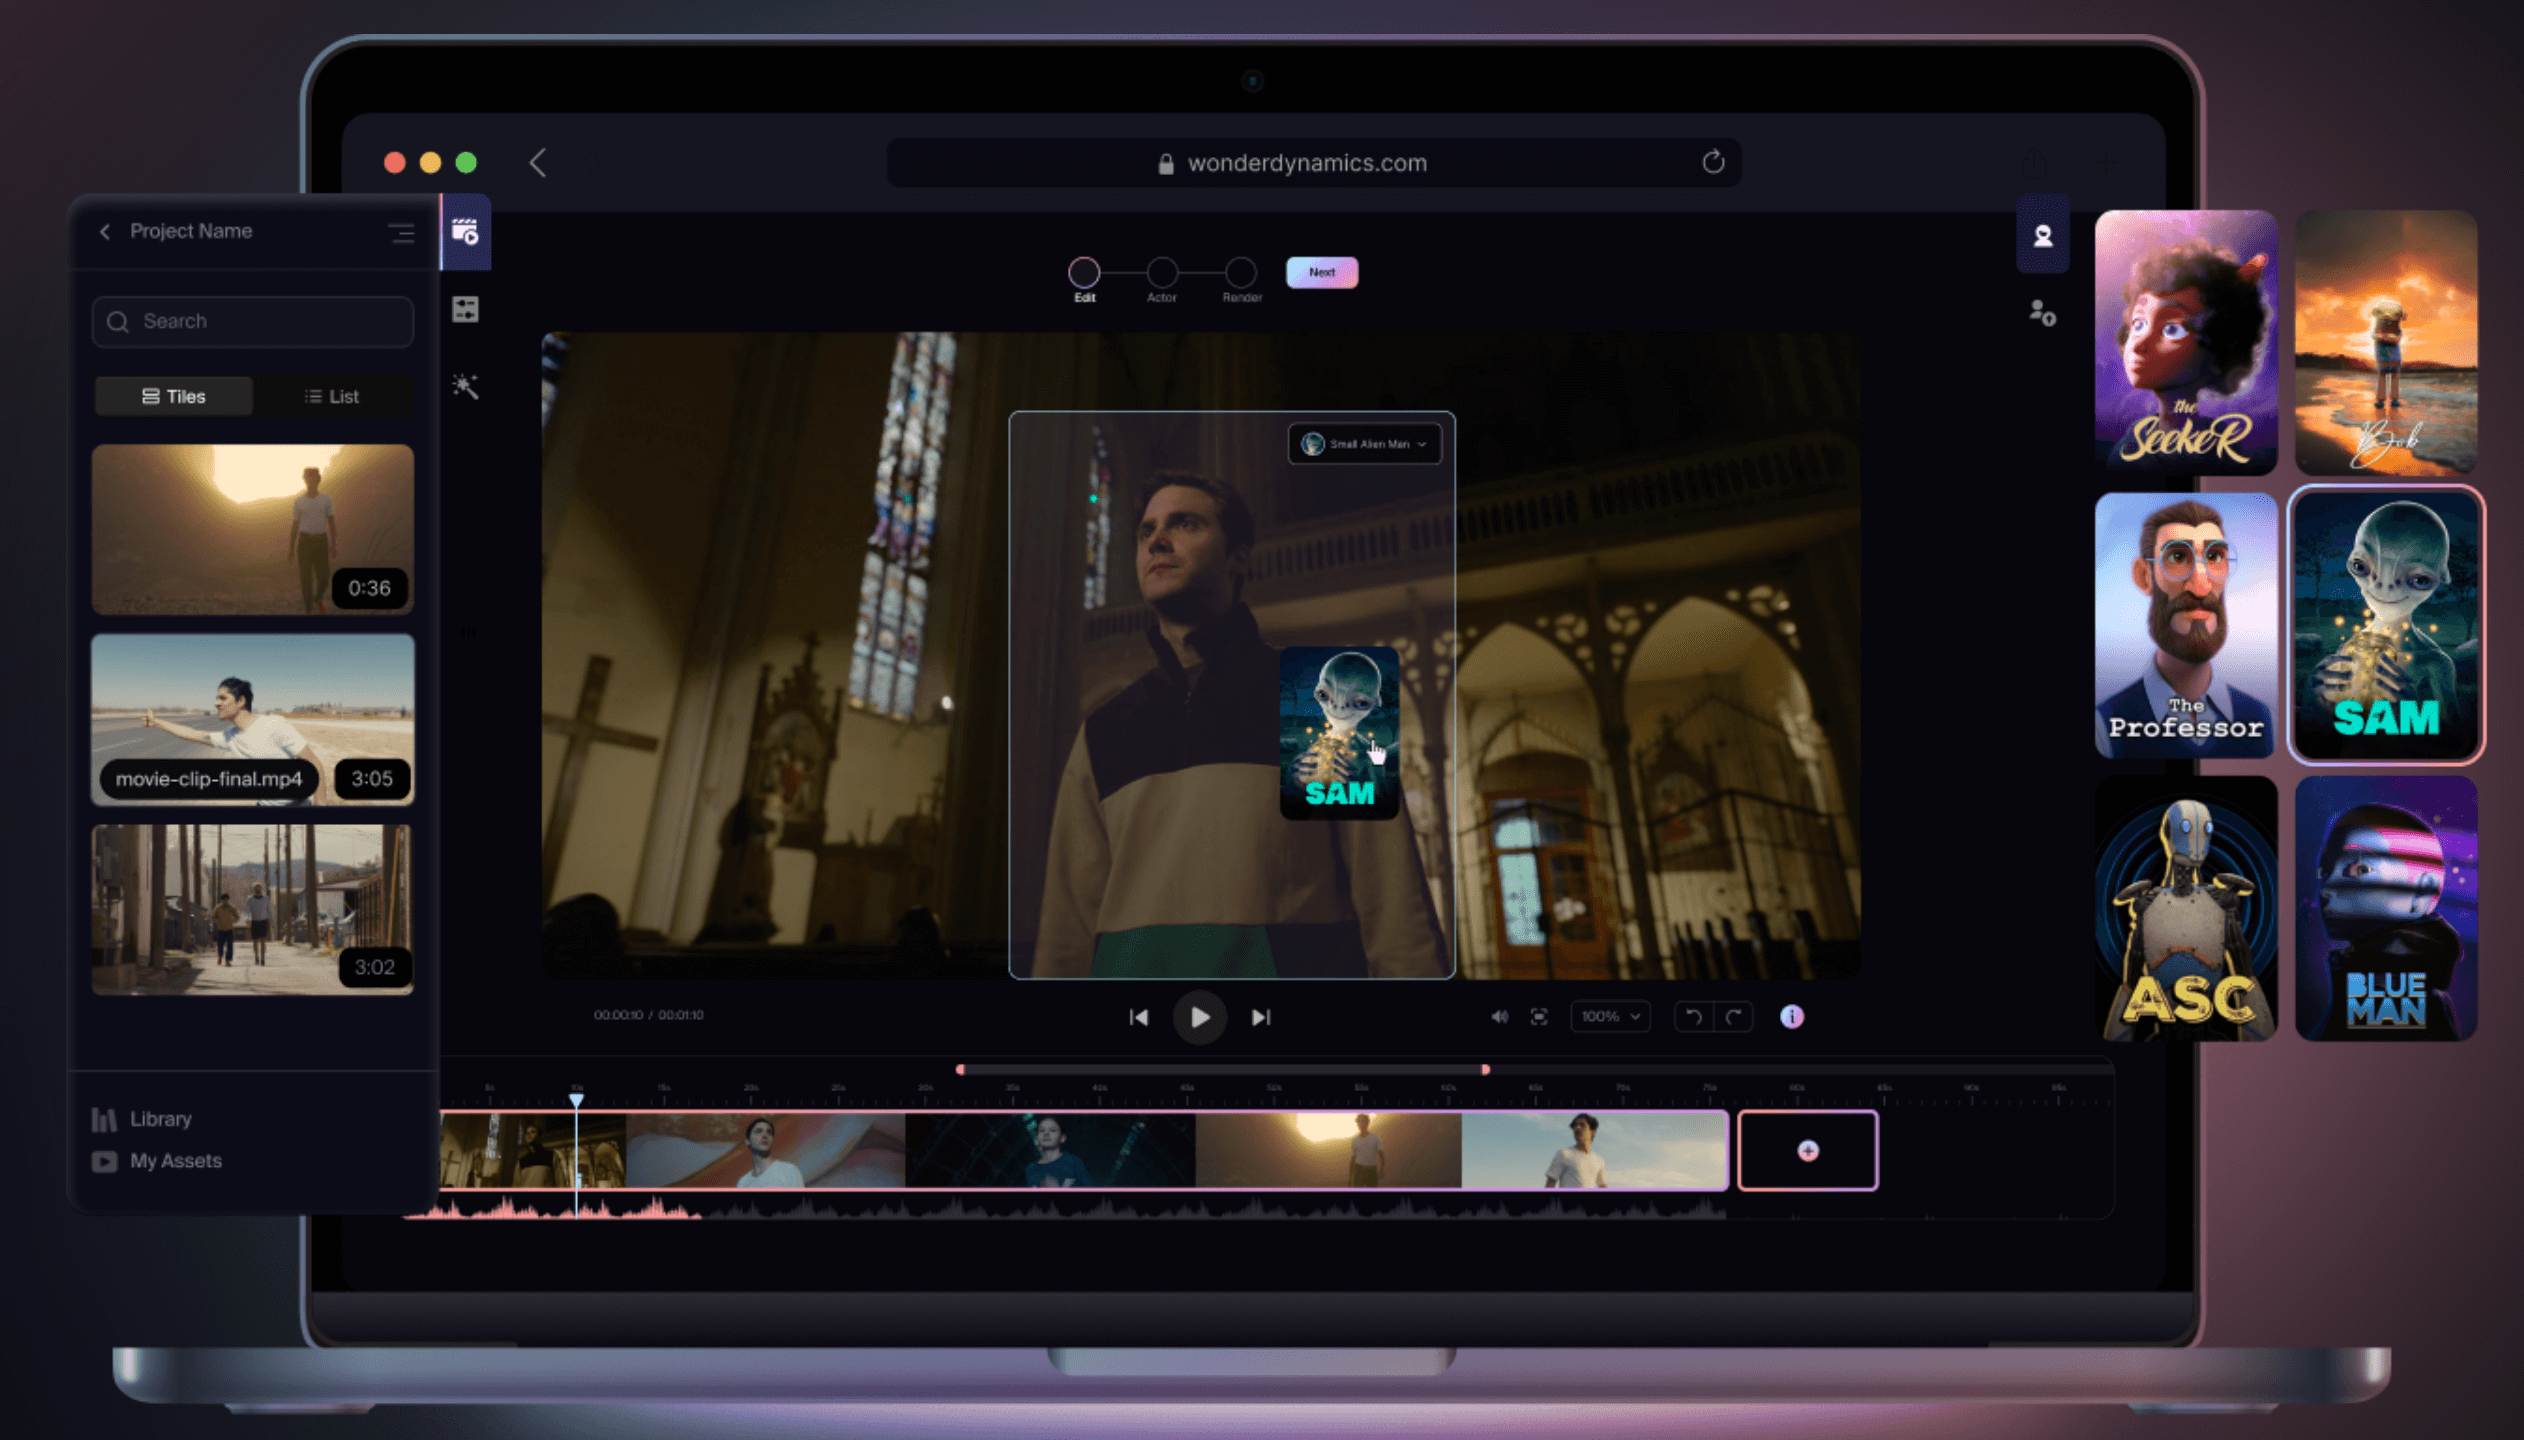Image resolution: width=2524 pixels, height=1440 pixels.
Task: Open the adjustments sliders panel icon
Action: click(465, 309)
